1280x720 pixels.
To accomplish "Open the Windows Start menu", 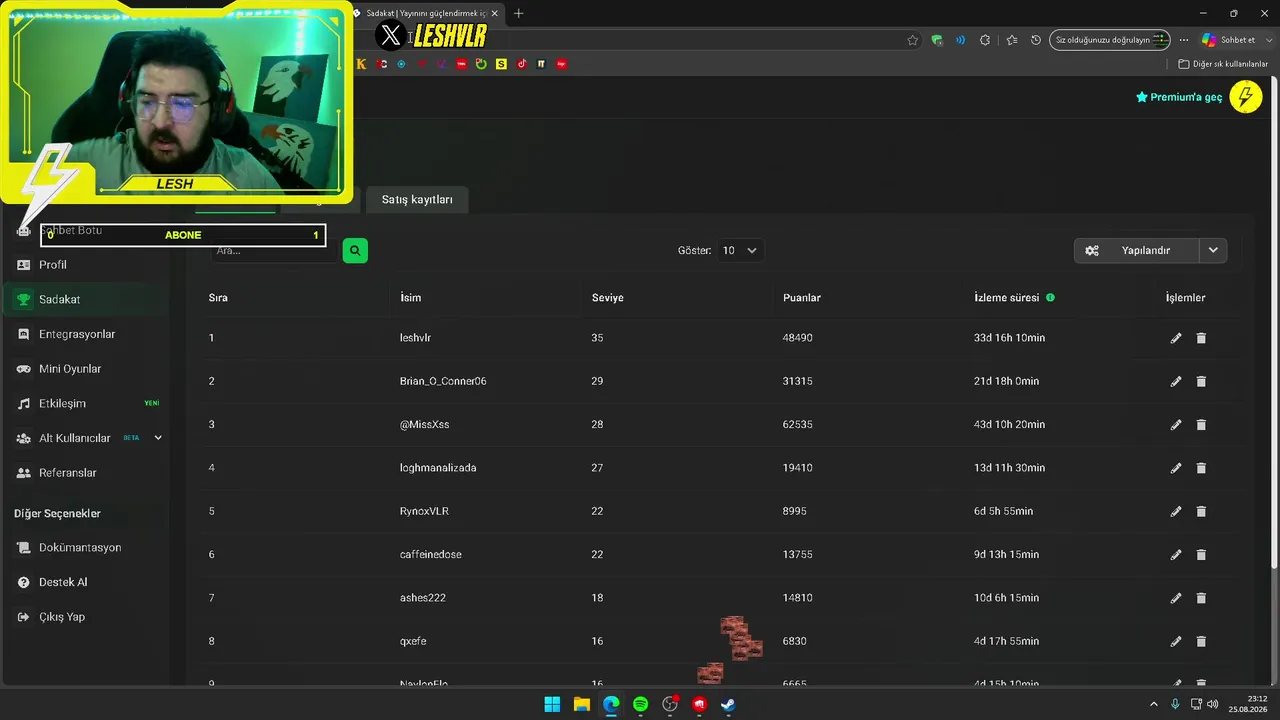I will (552, 704).
